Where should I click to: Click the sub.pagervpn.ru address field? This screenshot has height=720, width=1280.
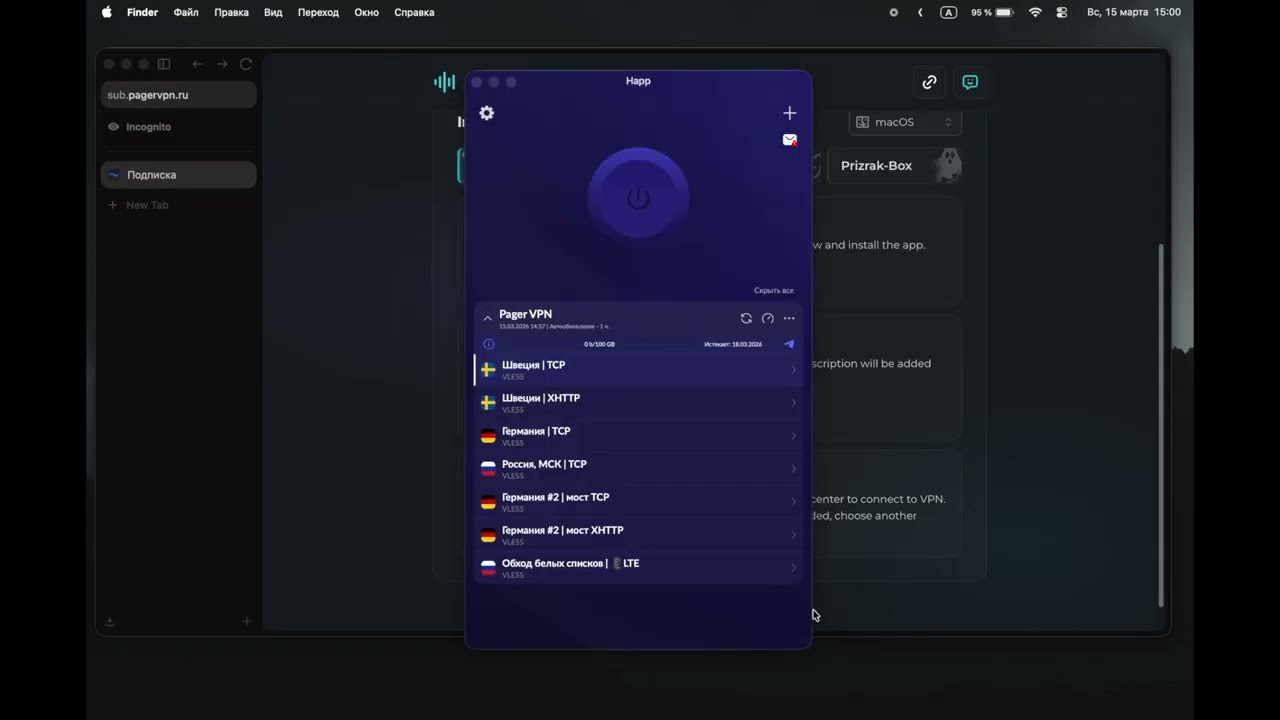[179, 95]
